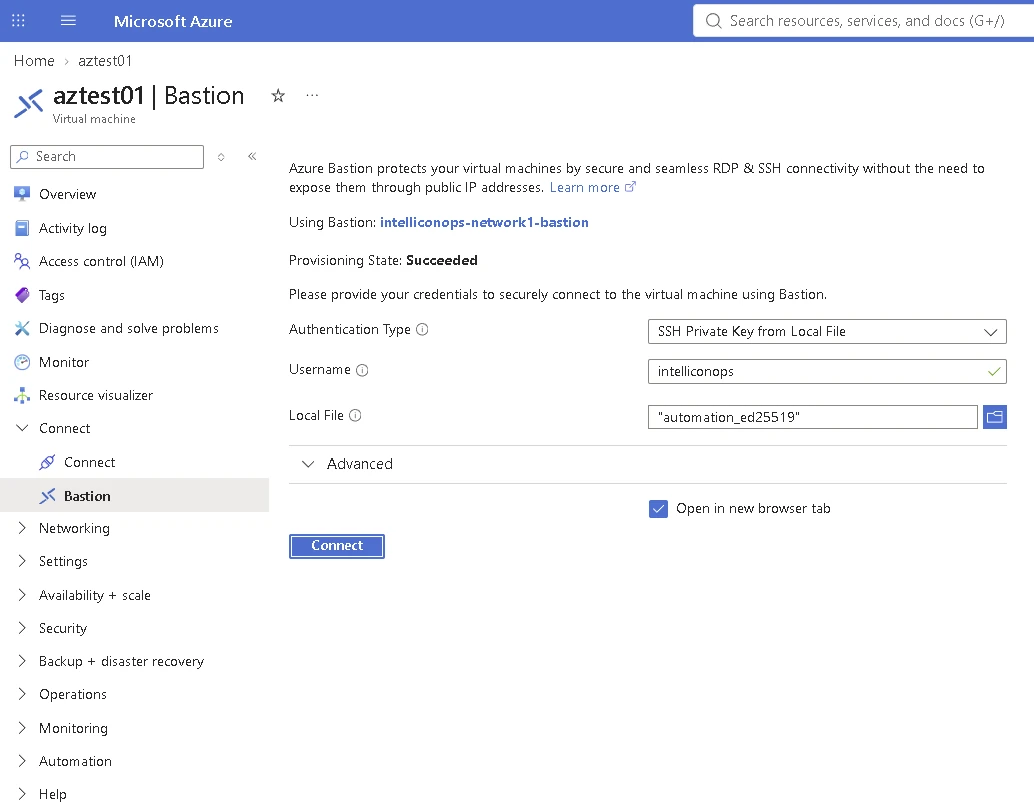Expand the Security section
The width and height of the screenshot is (1034, 802).
click(x=22, y=628)
